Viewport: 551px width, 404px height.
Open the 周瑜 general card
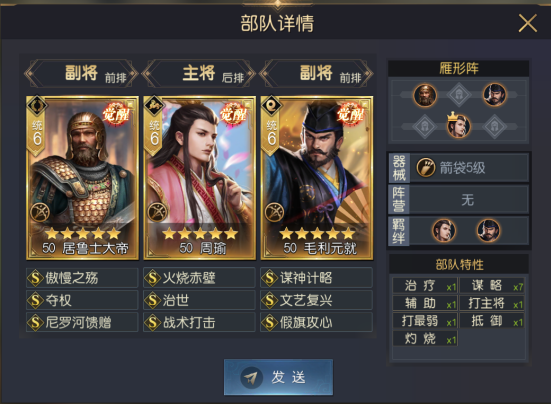click(x=200, y=178)
